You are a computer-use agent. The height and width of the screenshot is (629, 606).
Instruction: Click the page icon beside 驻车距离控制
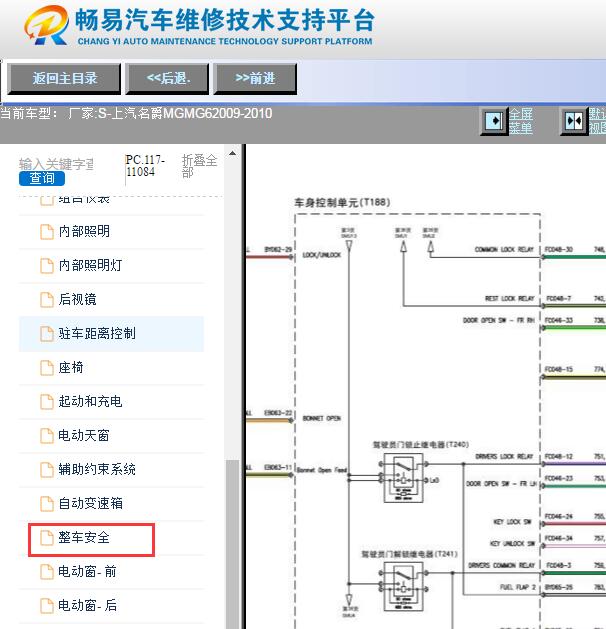point(47,333)
